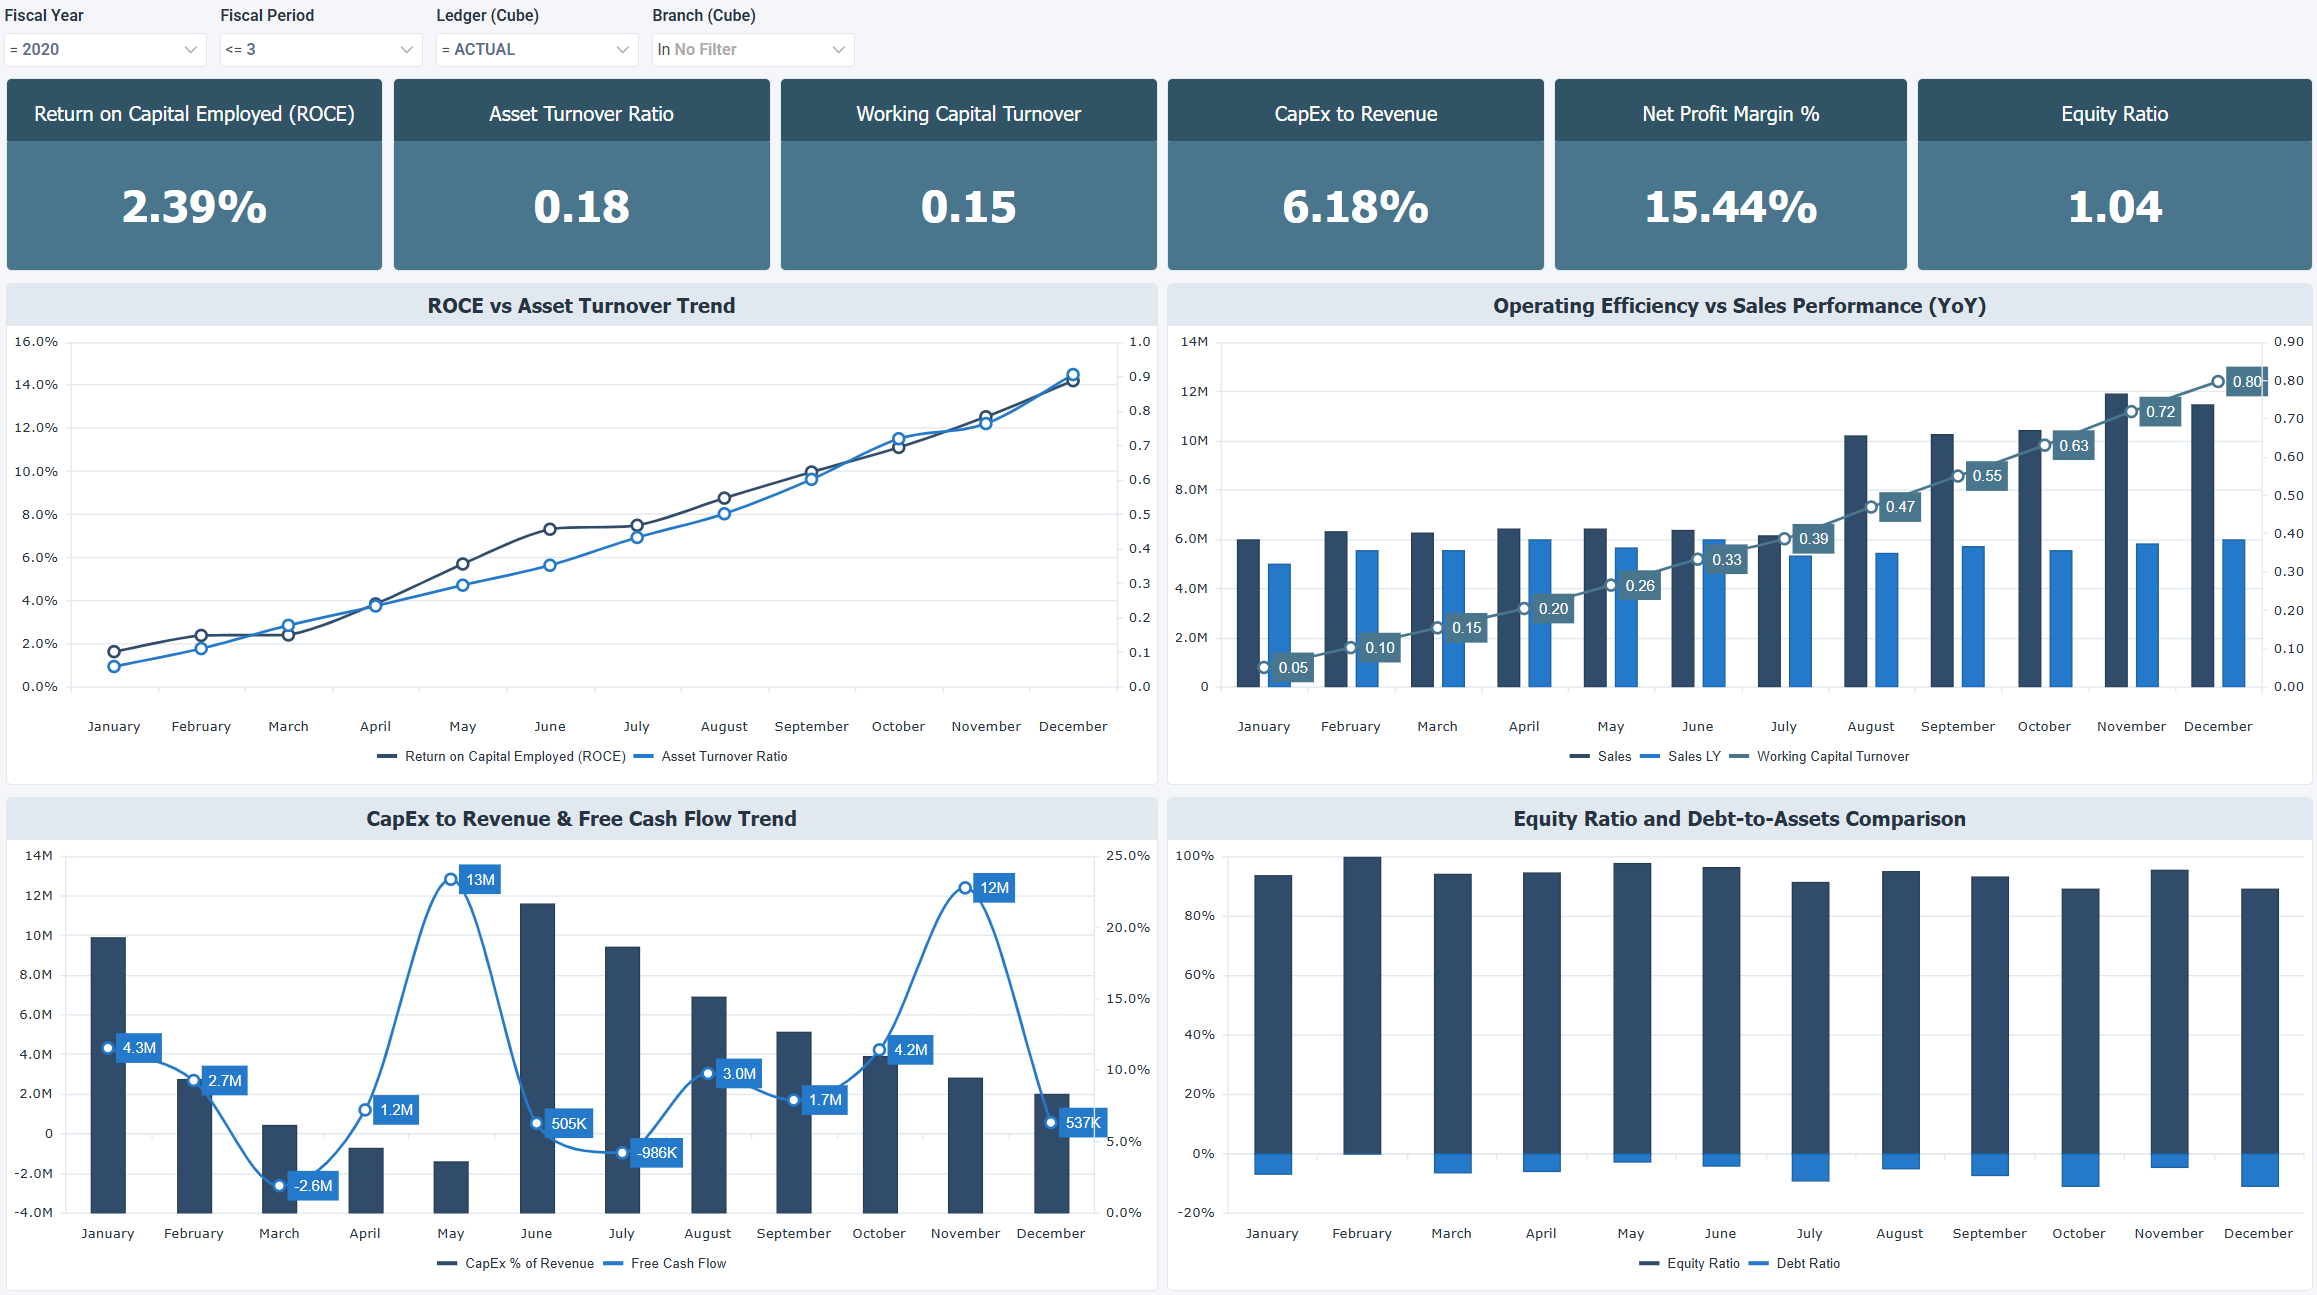Click the Working Capital Turnover KPI tile
This screenshot has width=2317, height=1295.
pos(967,174)
